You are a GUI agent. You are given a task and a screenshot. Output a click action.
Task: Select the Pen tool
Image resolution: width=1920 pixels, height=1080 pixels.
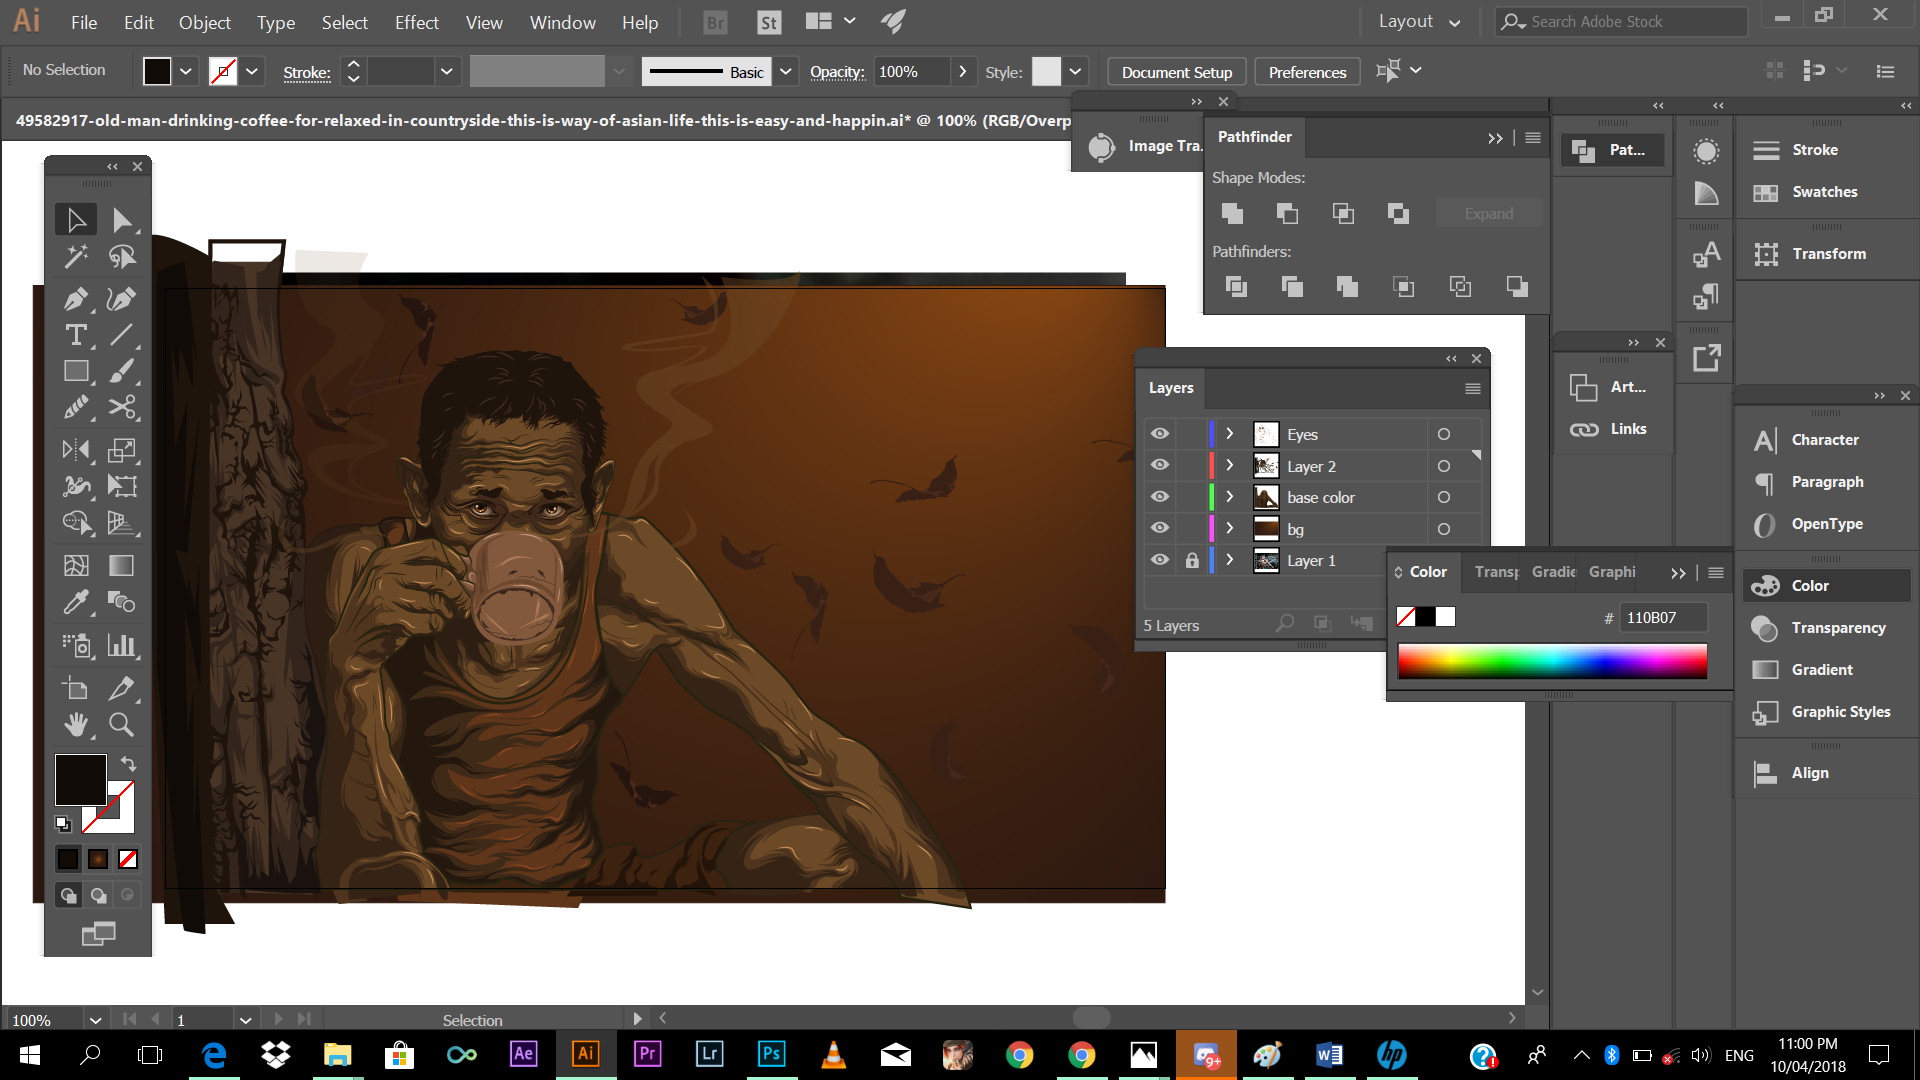76,298
